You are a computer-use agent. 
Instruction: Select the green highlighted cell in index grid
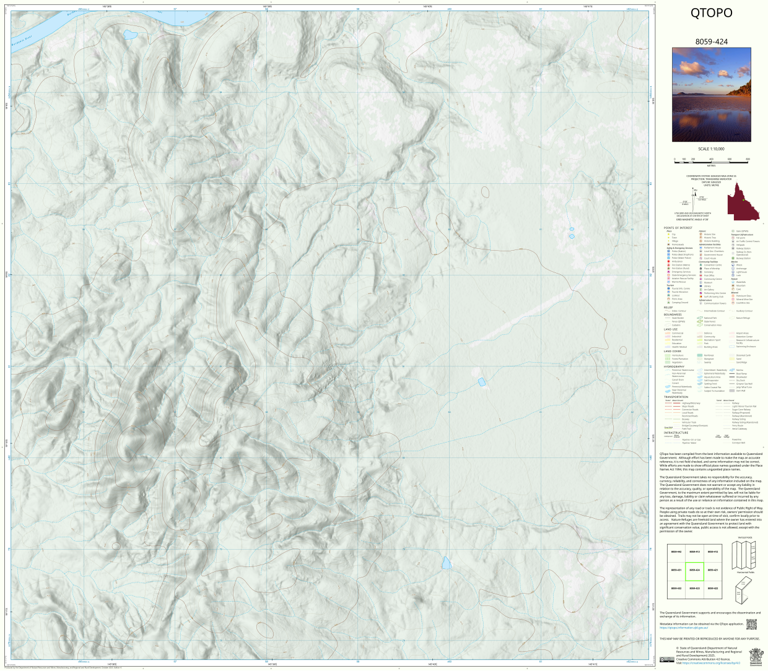(694, 571)
